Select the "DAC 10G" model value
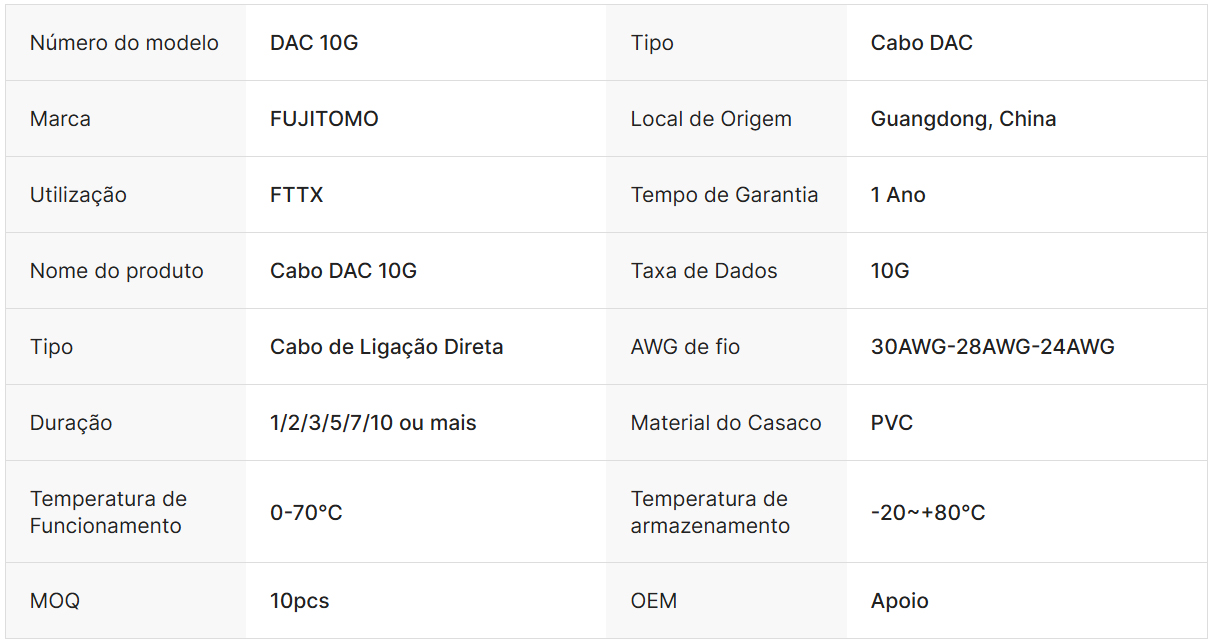 (x=314, y=43)
